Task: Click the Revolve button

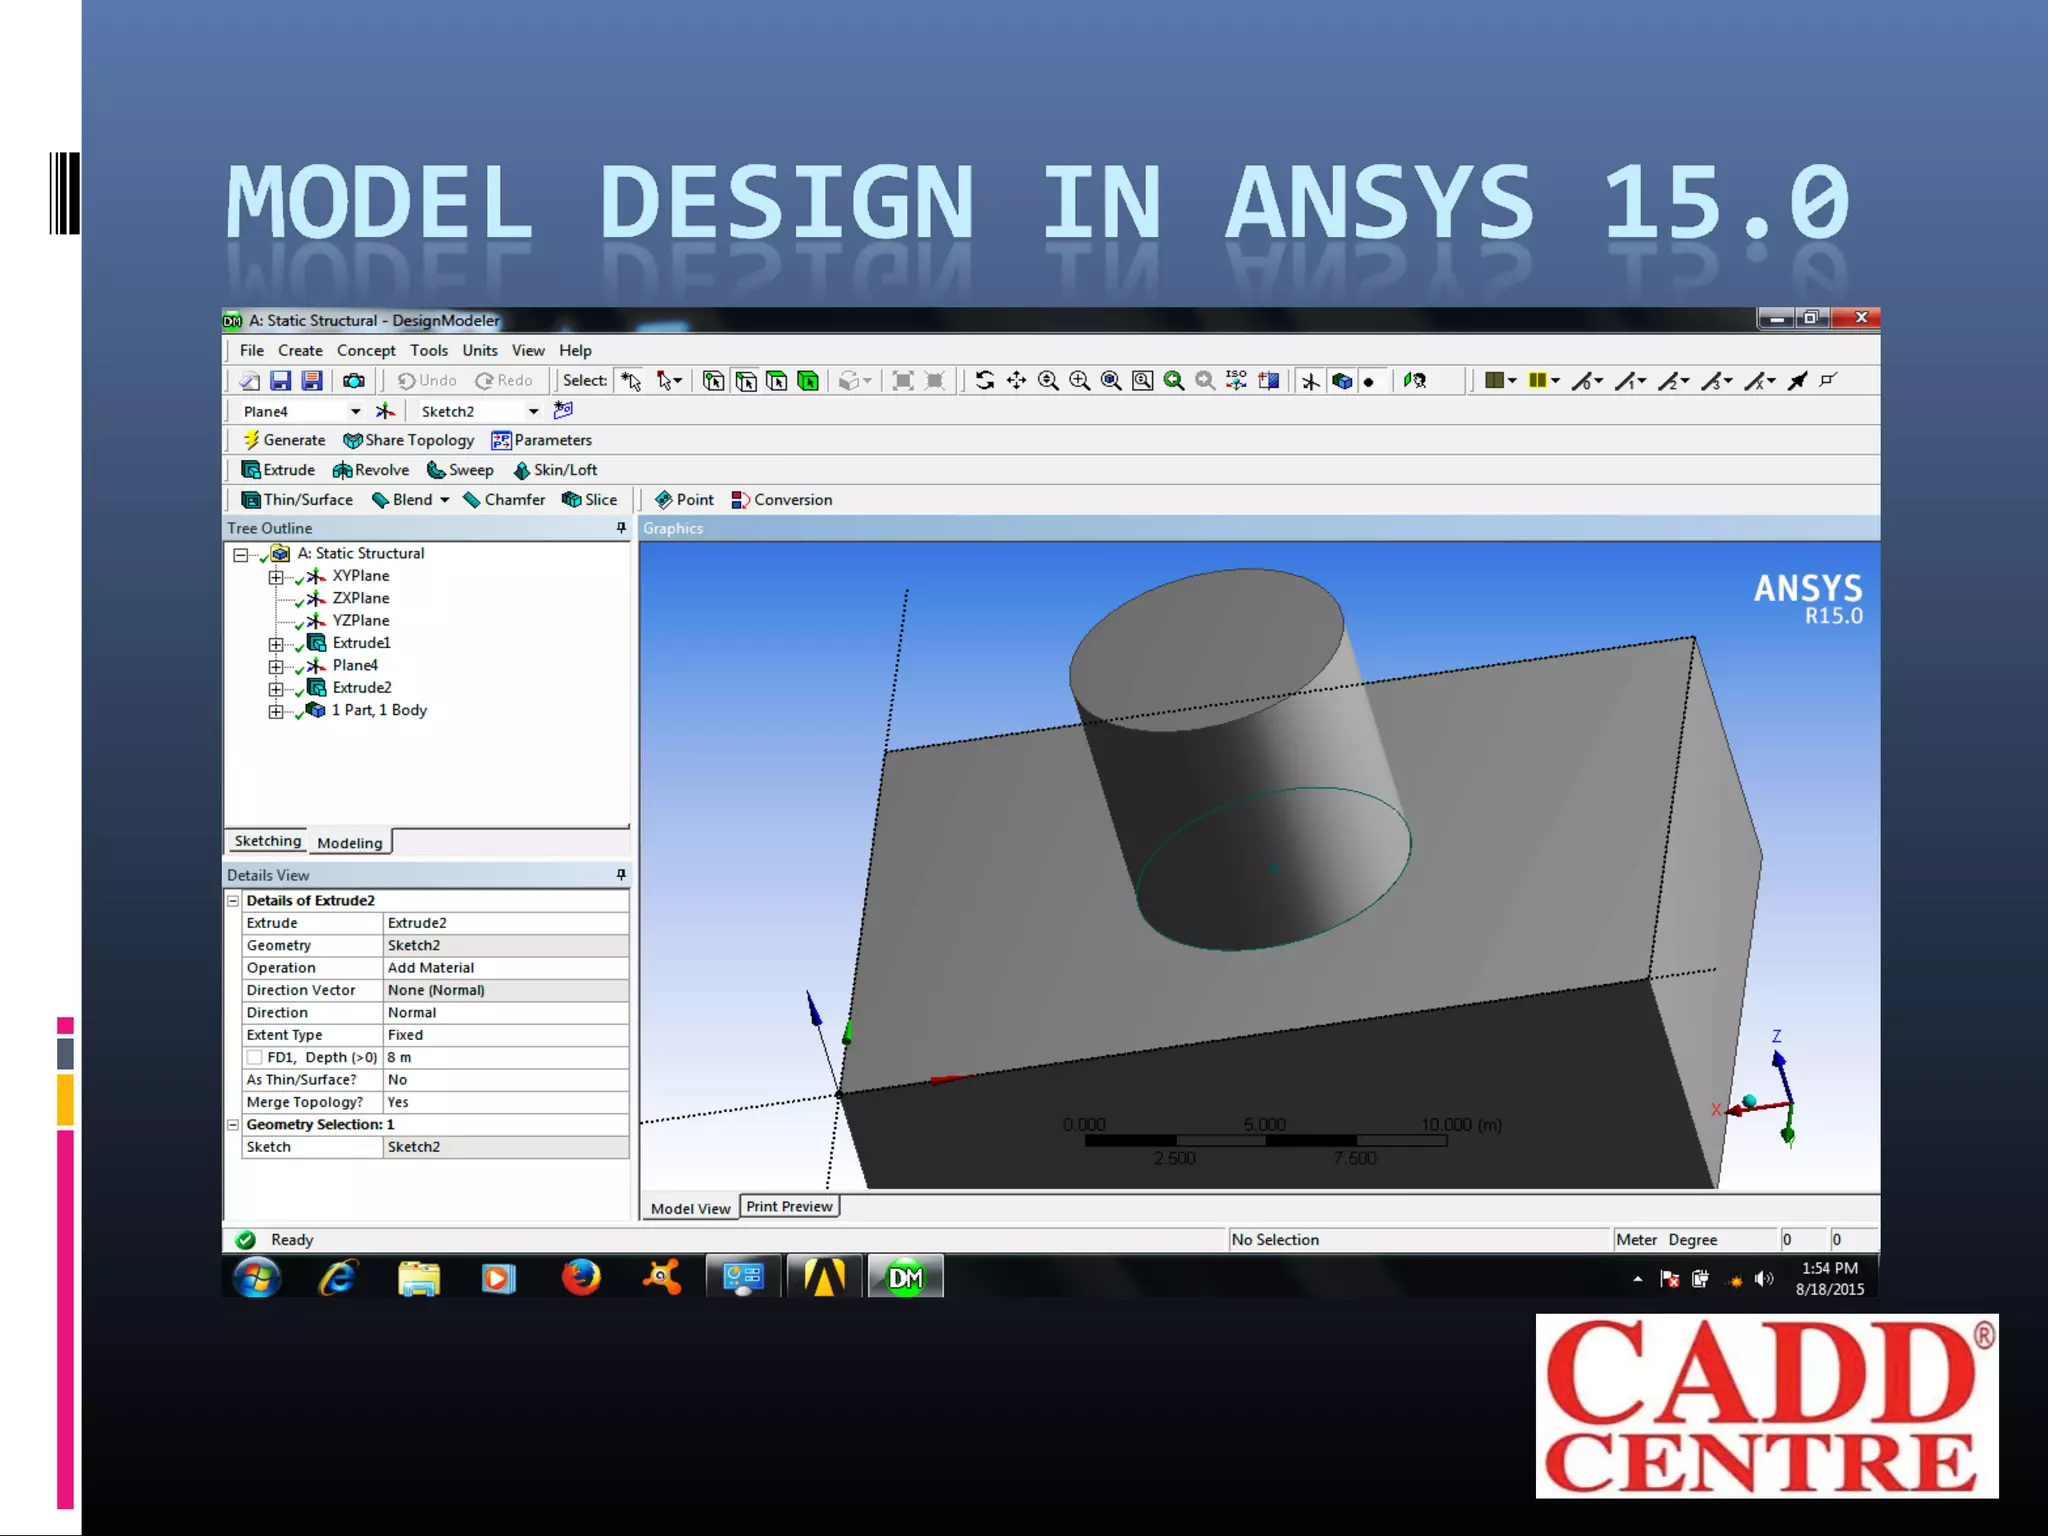Action: 371,470
